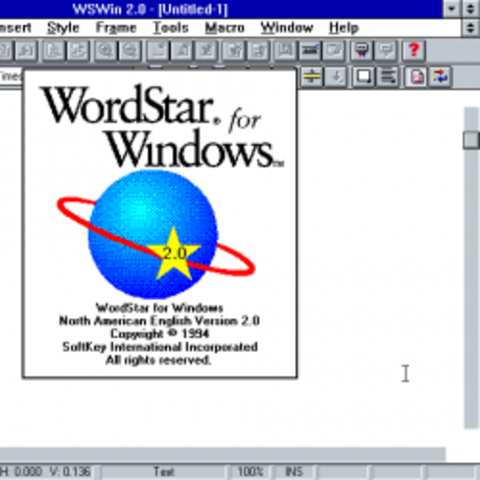The height and width of the screenshot is (480, 480).
Task: Click the INS indicator in the status bar
Action: (294, 472)
